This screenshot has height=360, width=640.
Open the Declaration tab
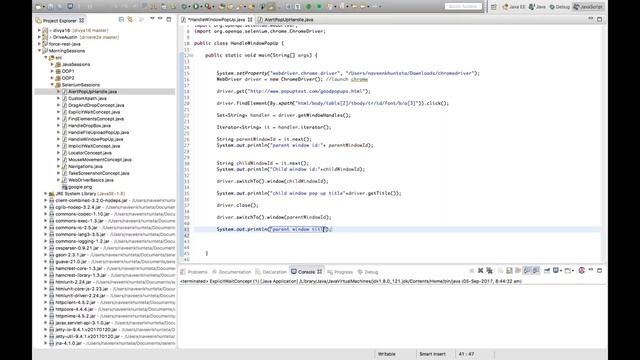point(271,272)
